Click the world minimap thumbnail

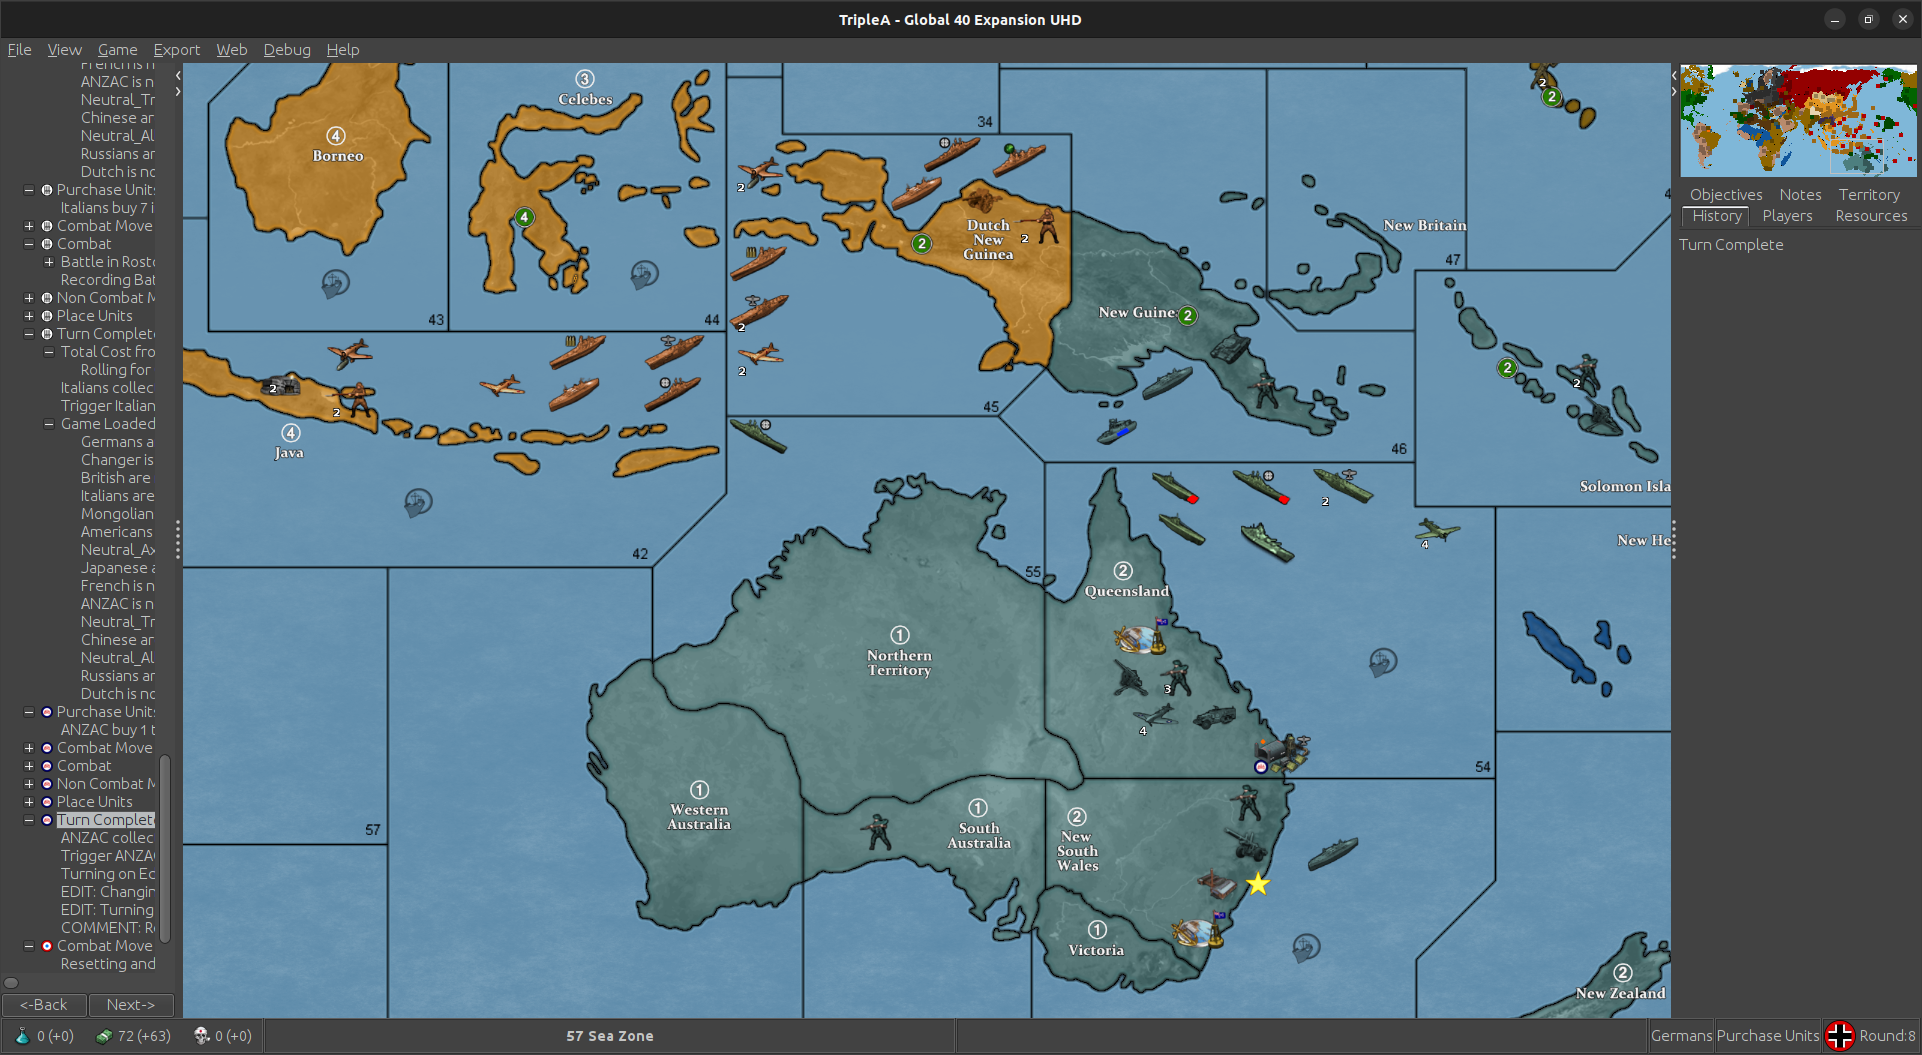1798,121
